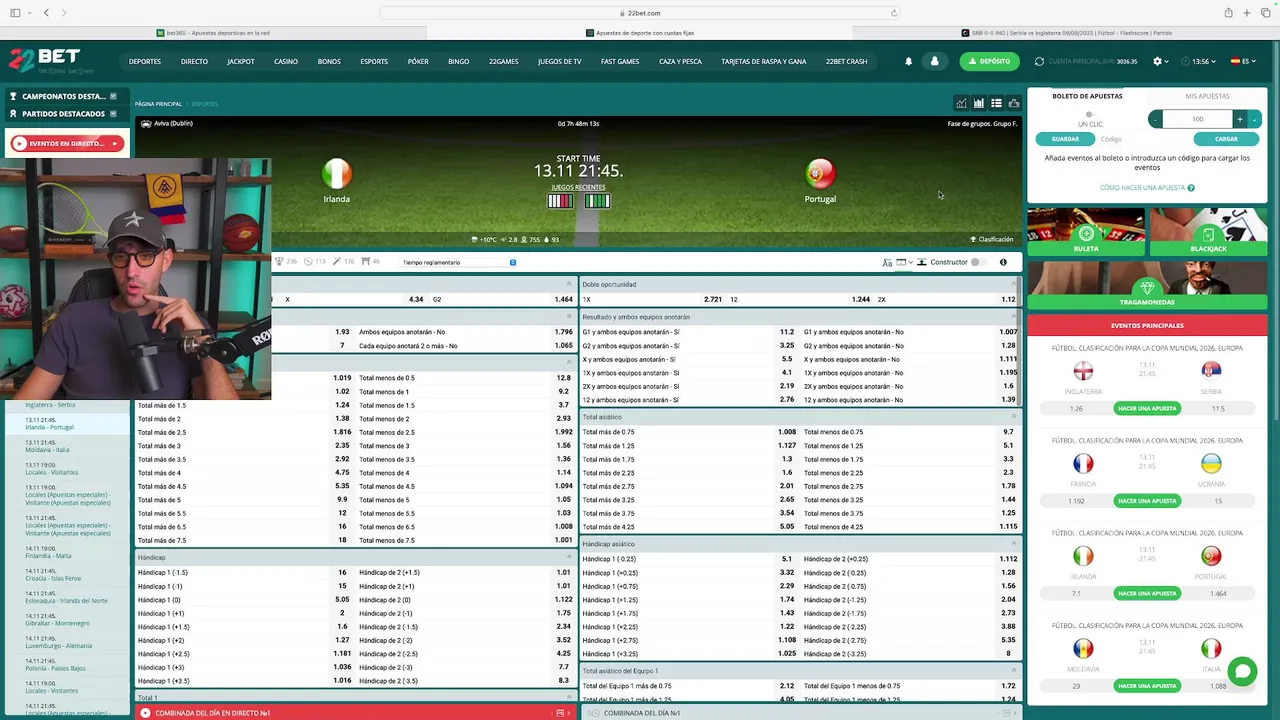Click the Página Principal breadcrumb
Viewport: 1280px width, 720px height.
click(158, 104)
